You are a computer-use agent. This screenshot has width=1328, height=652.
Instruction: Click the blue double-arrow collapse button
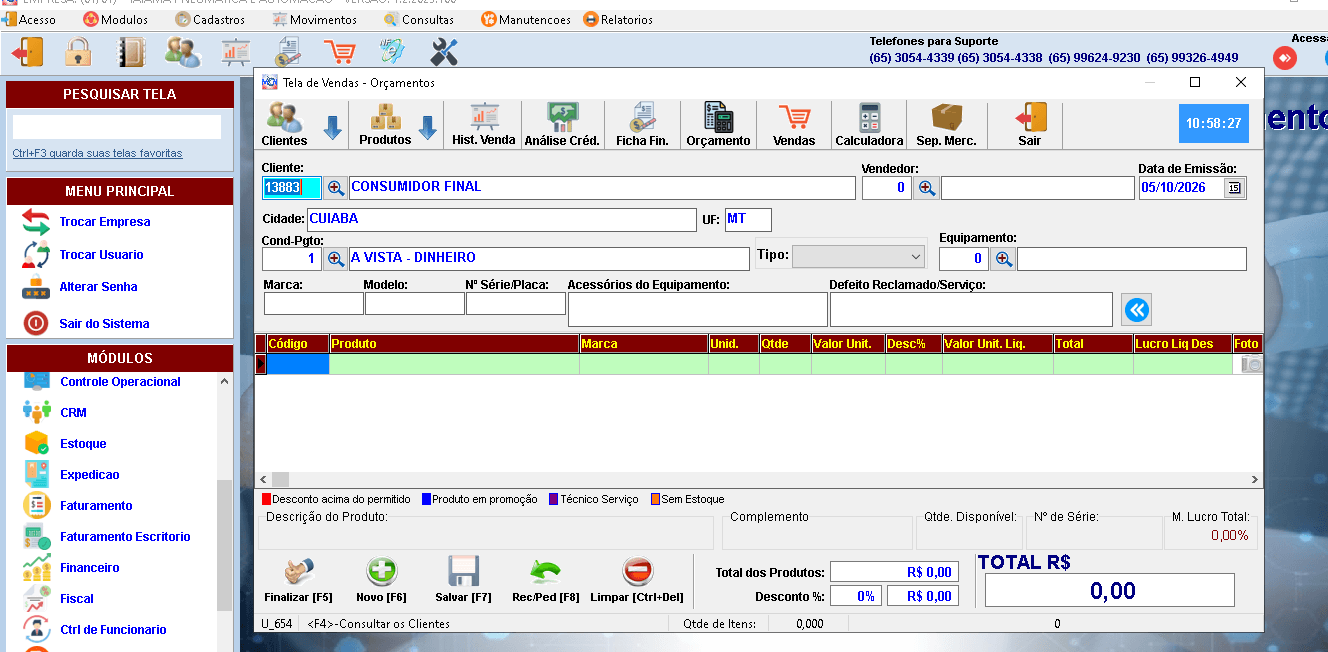[1136, 310]
